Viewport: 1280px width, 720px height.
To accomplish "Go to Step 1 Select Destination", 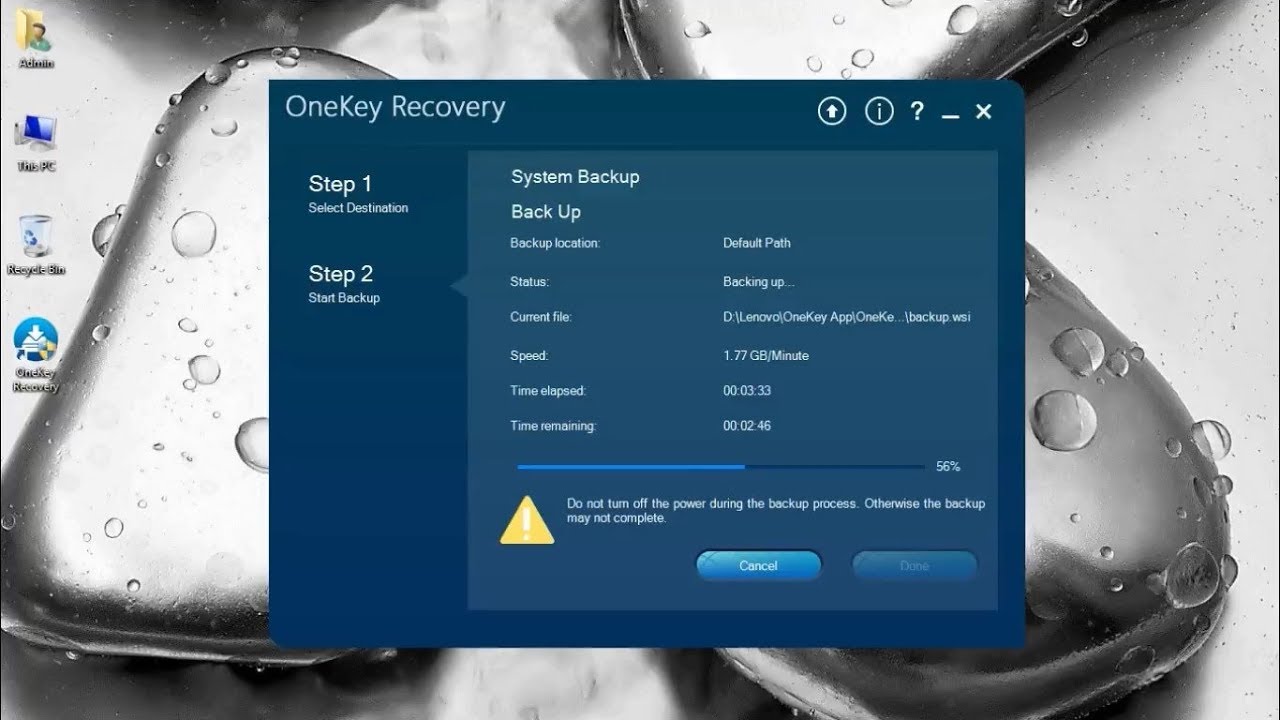I will pyautogui.click(x=358, y=194).
